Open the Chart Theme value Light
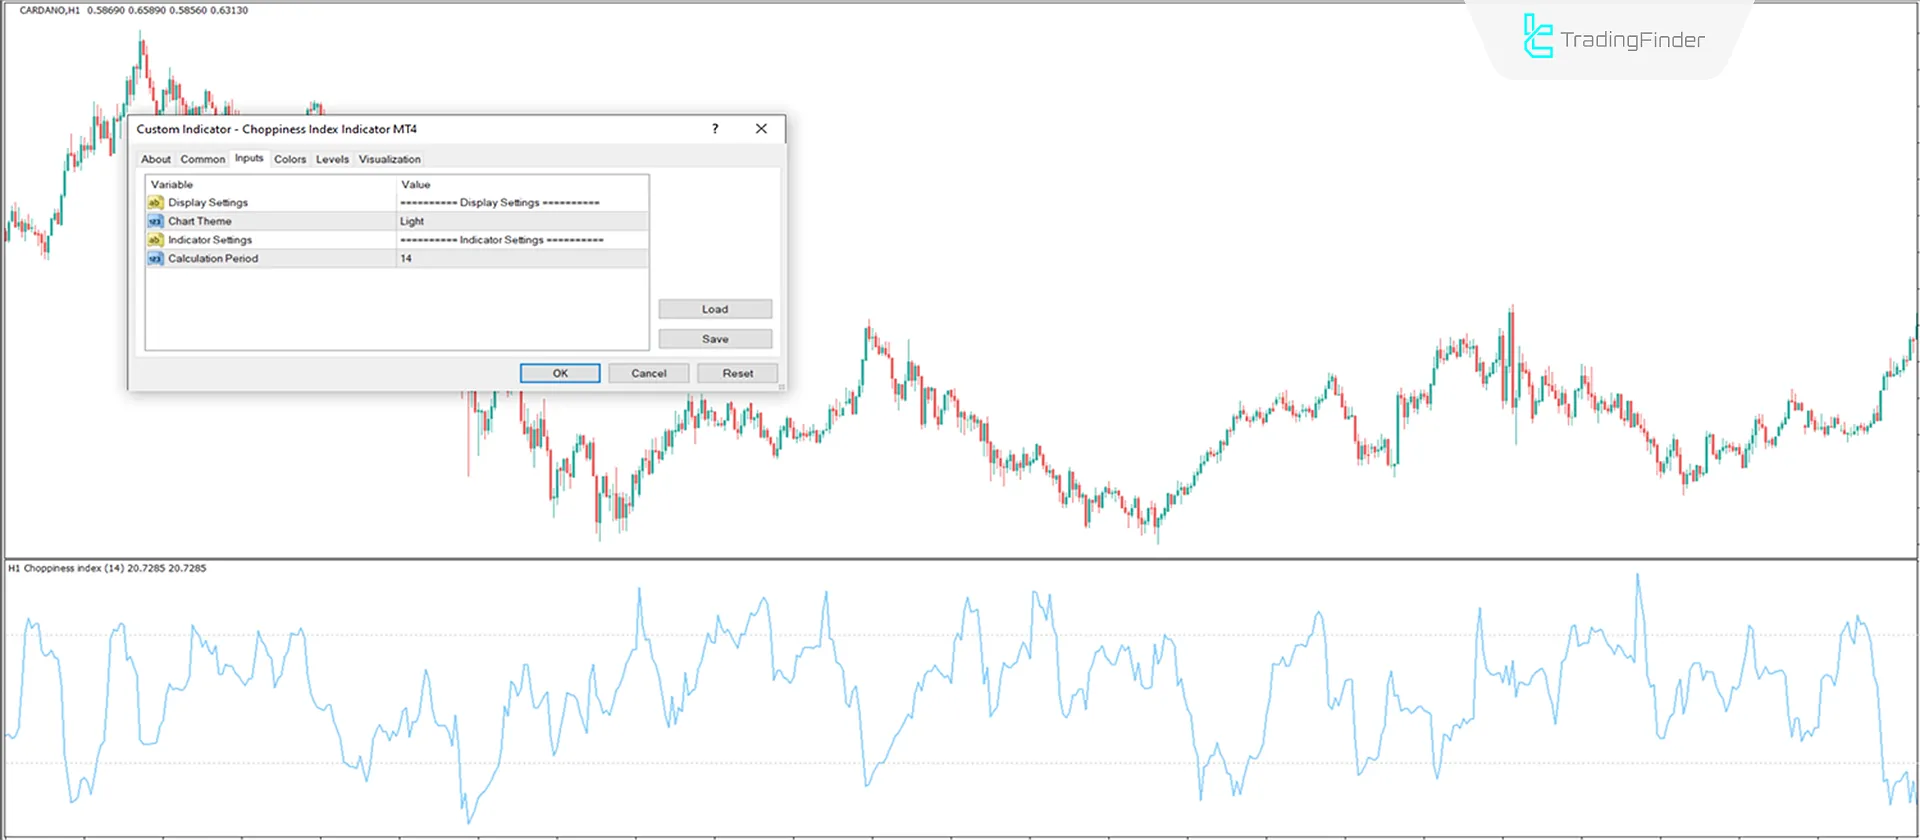This screenshot has height=840, width=1920. (x=520, y=221)
